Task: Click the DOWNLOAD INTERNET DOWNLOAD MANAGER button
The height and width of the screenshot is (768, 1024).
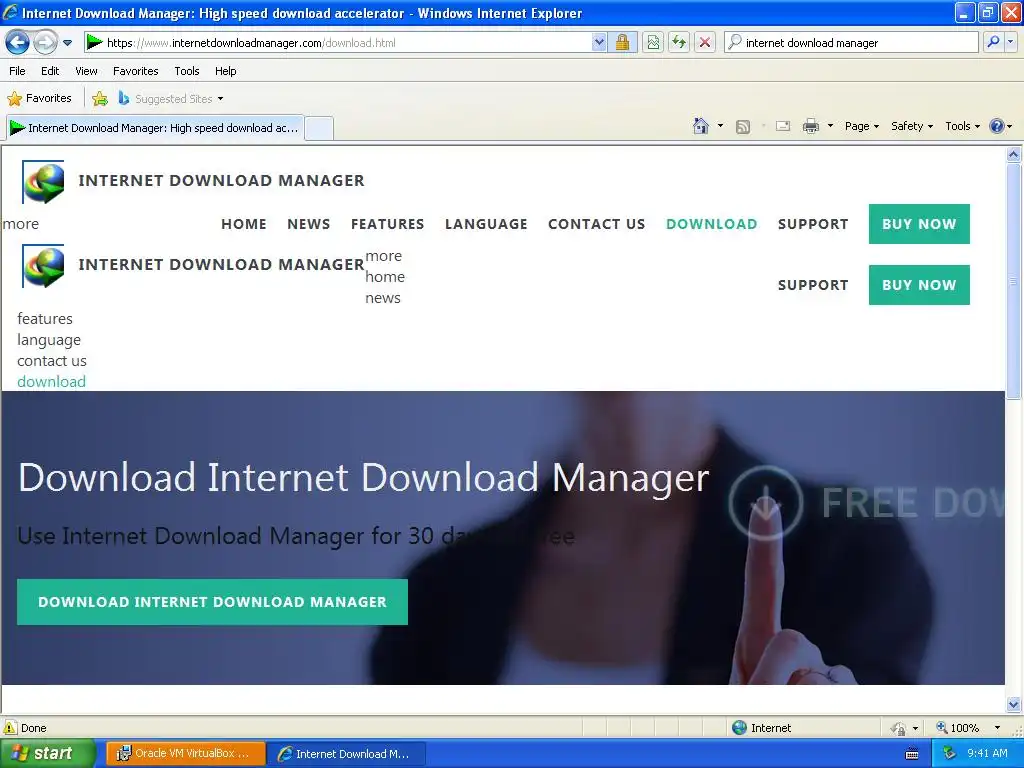Action: pos(212,602)
